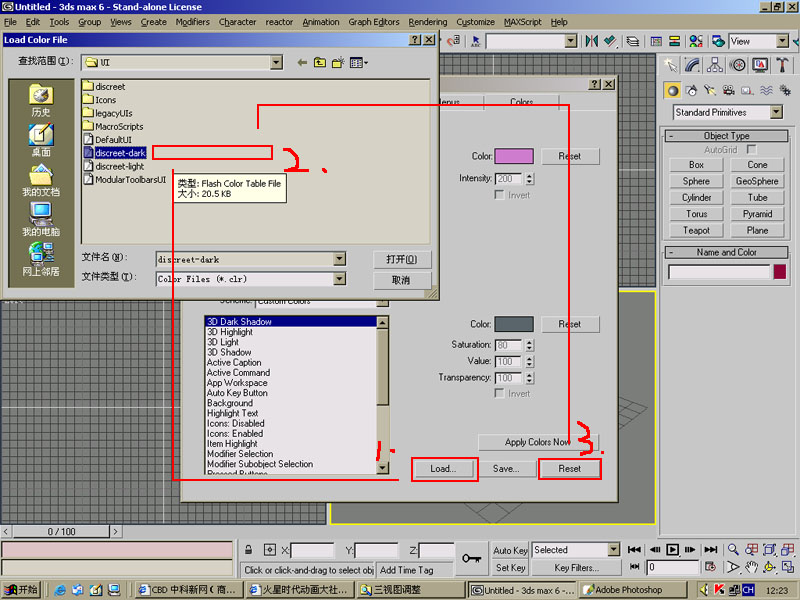Toggle absolute/offset transform type-in mode

tap(270, 550)
